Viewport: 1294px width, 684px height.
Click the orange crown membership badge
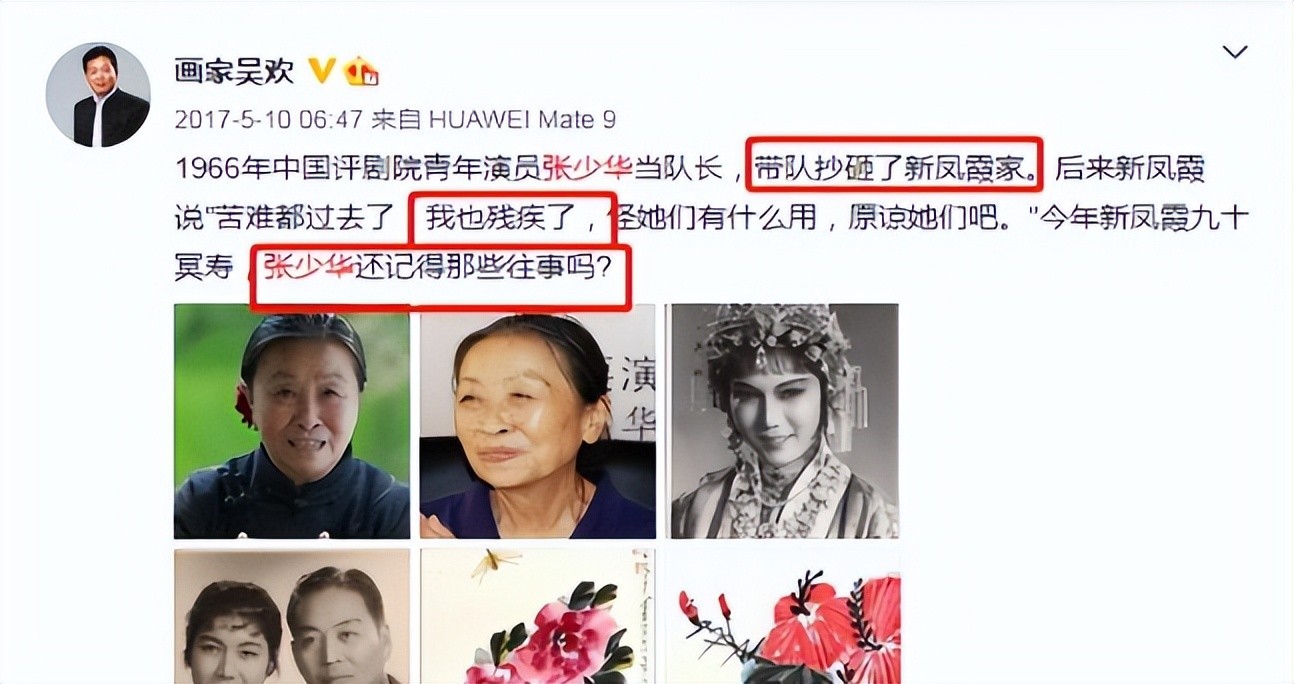coord(361,72)
